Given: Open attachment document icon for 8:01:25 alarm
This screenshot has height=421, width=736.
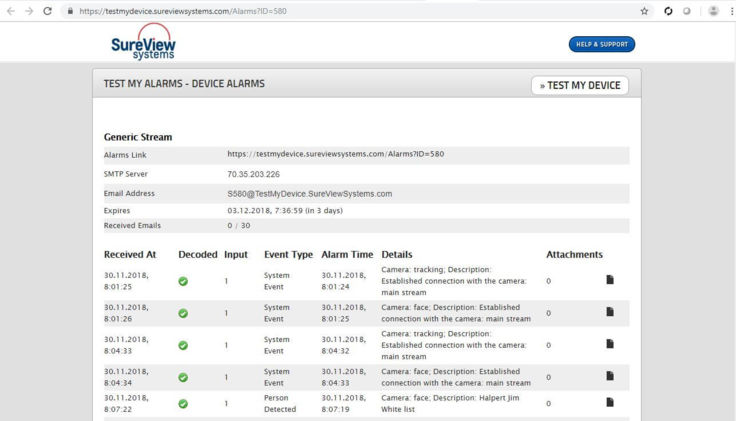Looking at the screenshot, I should tap(610, 280).
